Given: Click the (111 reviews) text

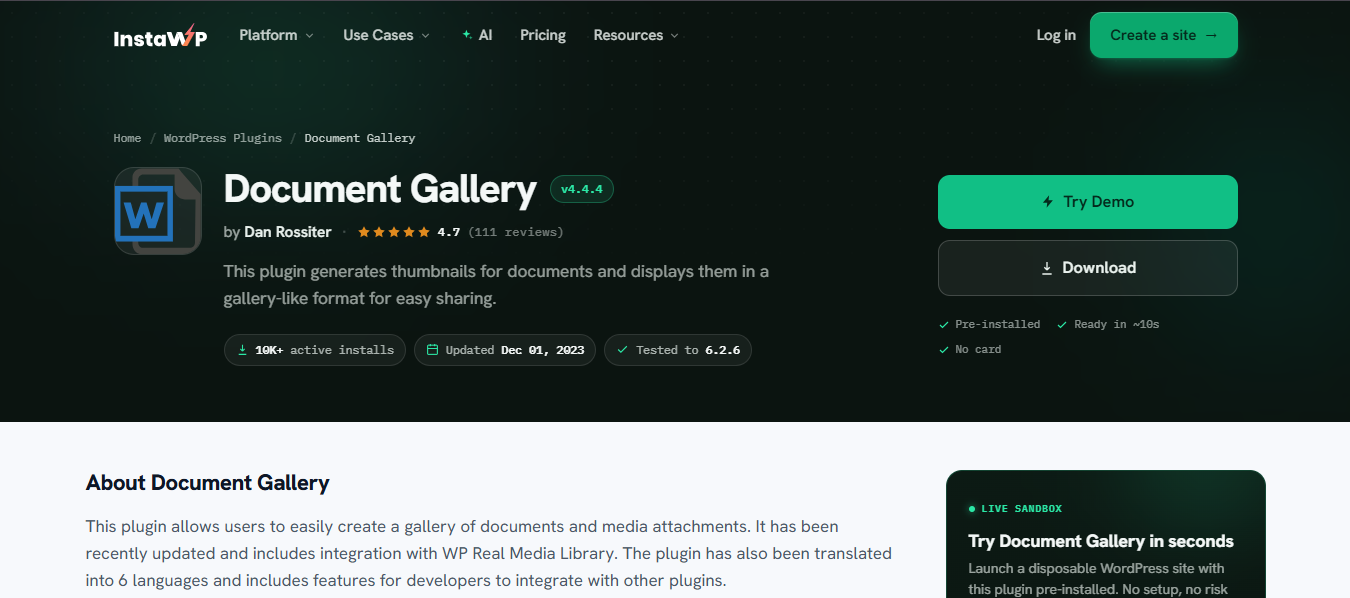Looking at the screenshot, I should [516, 232].
